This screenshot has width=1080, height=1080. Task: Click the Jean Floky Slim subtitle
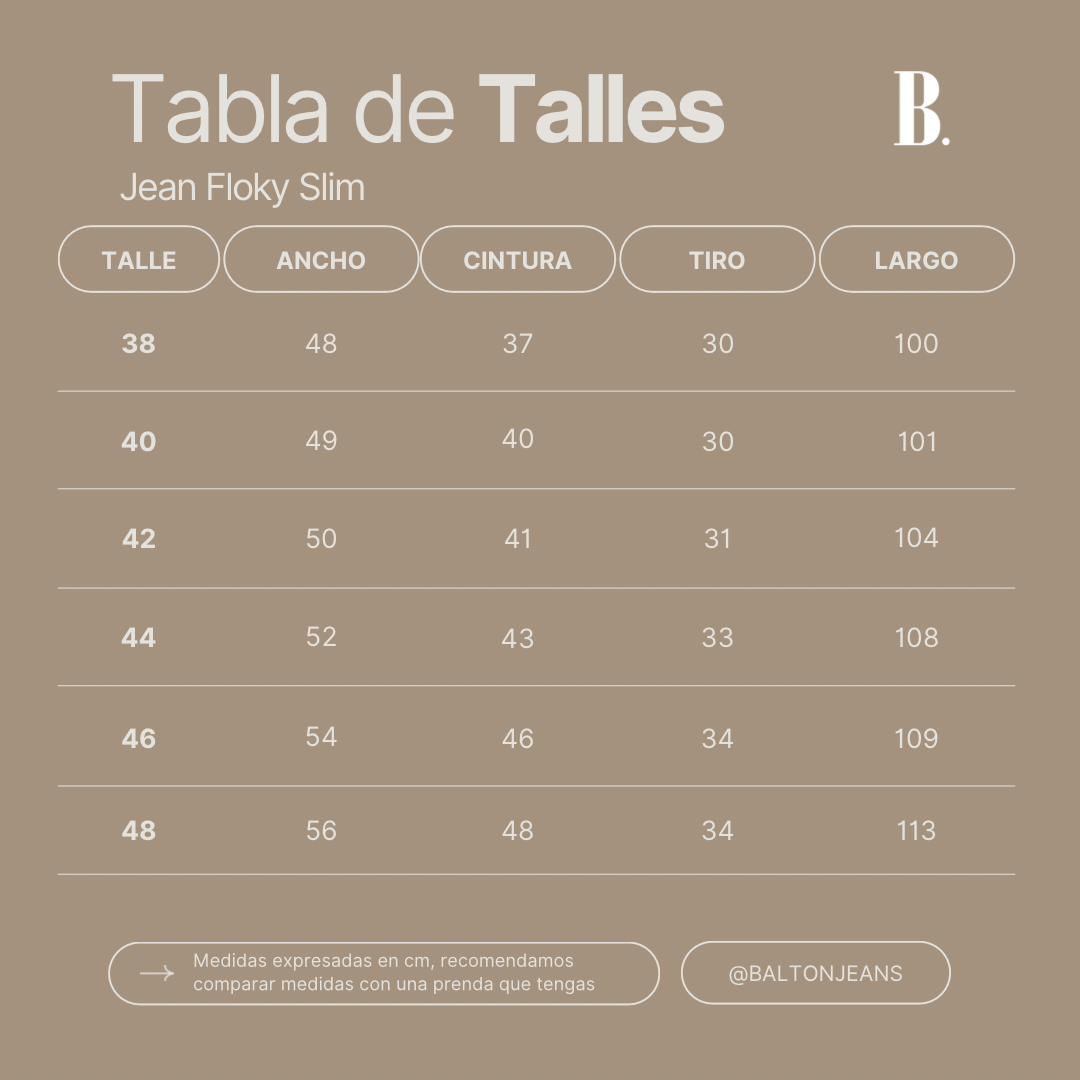[x=242, y=187]
